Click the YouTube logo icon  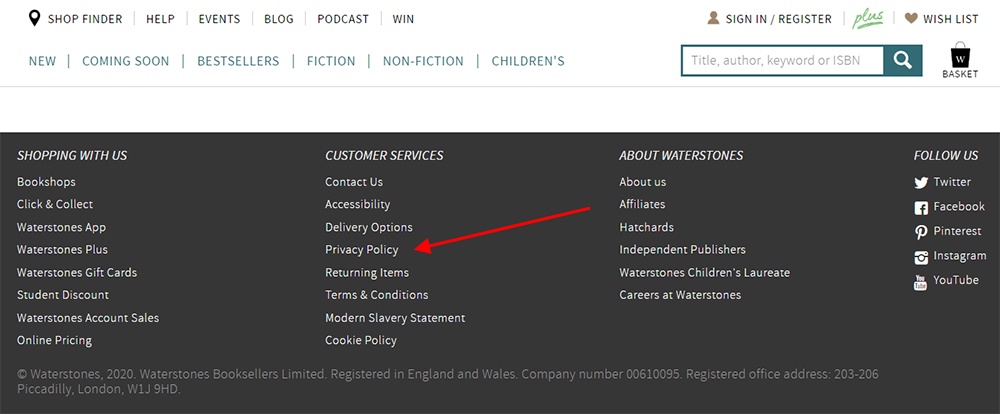point(920,282)
